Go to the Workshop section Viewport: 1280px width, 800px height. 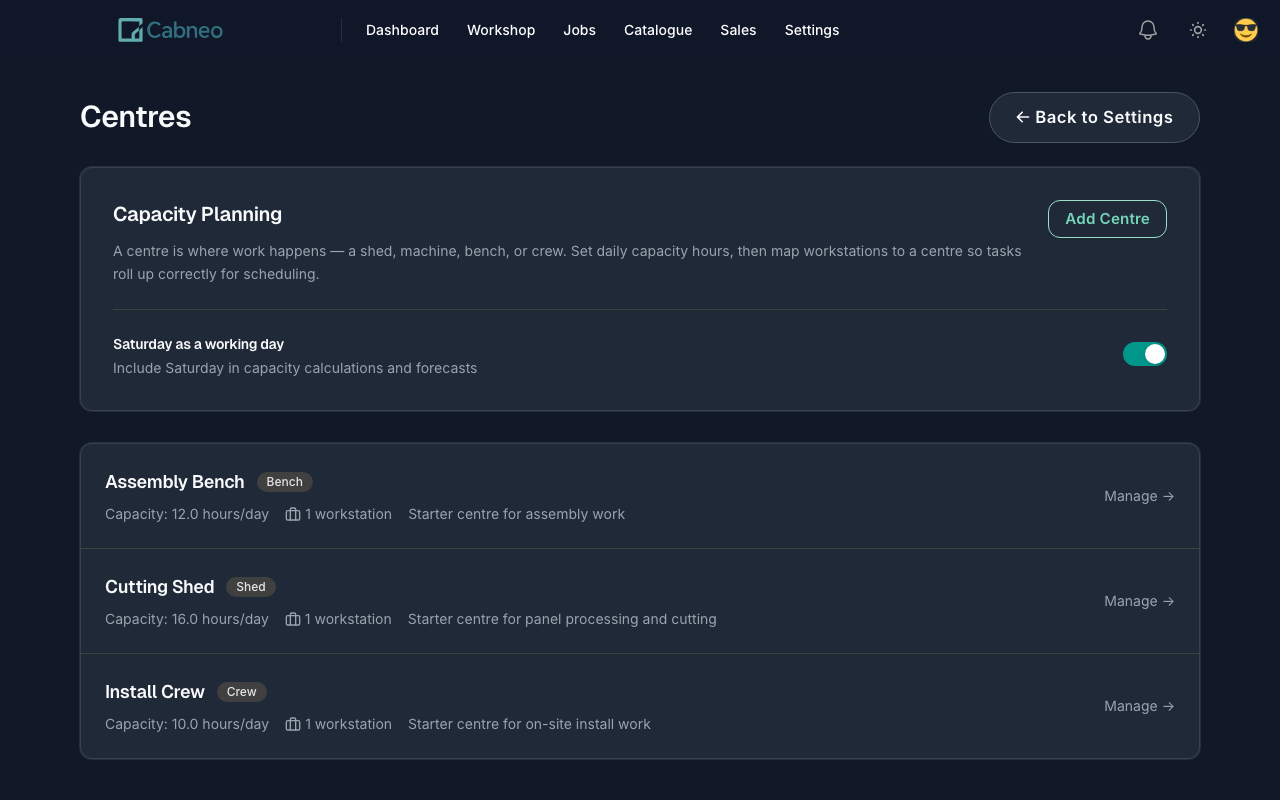pos(501,30)
